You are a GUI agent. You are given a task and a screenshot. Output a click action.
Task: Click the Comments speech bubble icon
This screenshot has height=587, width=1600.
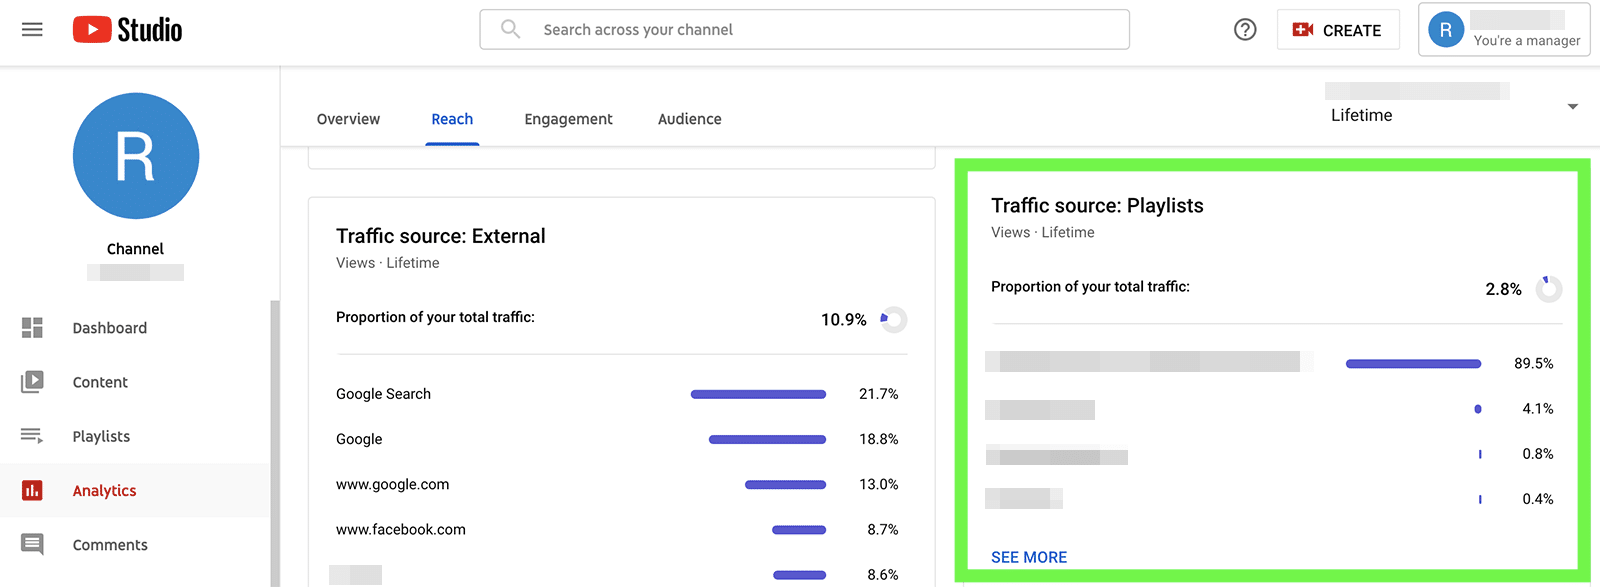tap(32, 544)
